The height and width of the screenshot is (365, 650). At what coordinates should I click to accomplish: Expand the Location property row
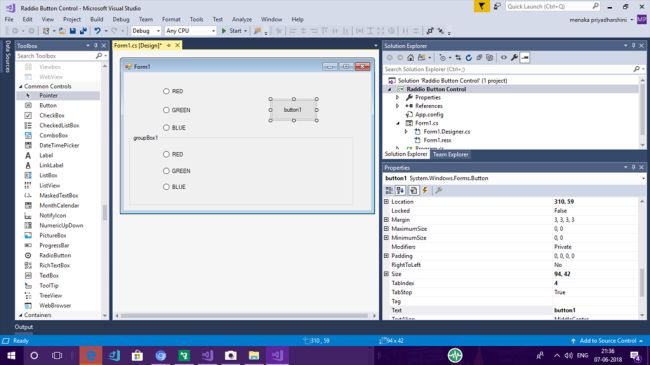[386, 202]
